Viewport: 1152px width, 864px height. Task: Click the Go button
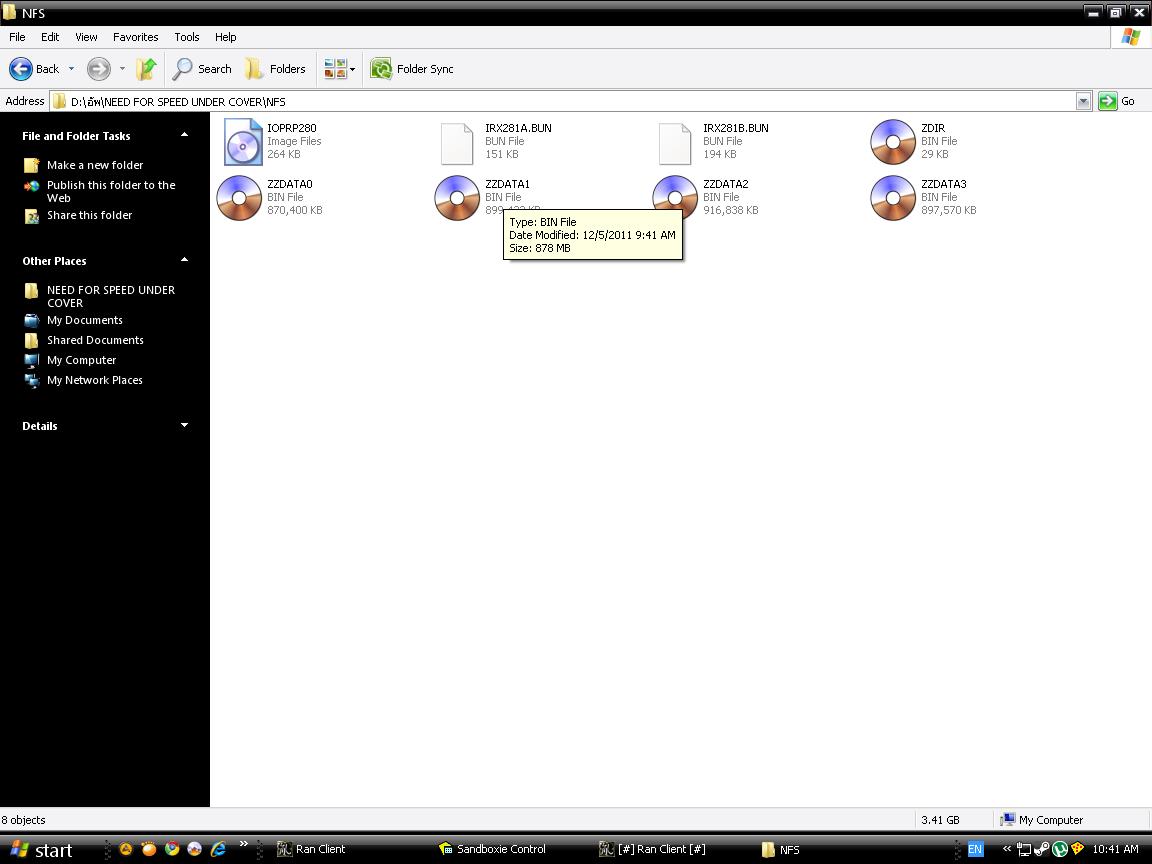[1117, 101]
